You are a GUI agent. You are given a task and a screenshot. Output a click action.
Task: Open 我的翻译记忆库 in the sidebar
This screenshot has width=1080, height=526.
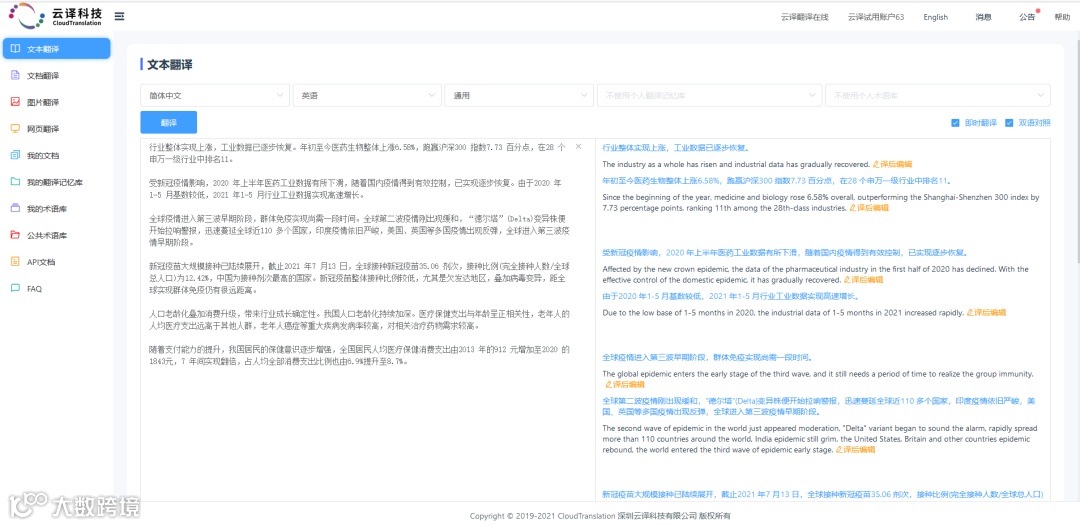pyautogui.click(x=56, y=182)
